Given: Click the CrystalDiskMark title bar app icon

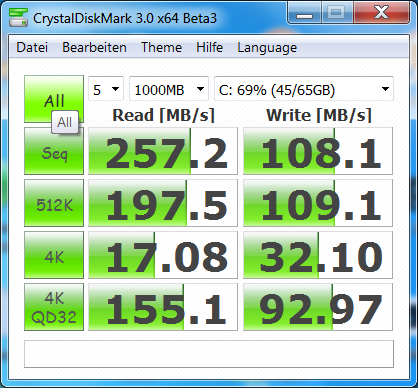Looking at the screenshot, I should click(x=18, y=17).
